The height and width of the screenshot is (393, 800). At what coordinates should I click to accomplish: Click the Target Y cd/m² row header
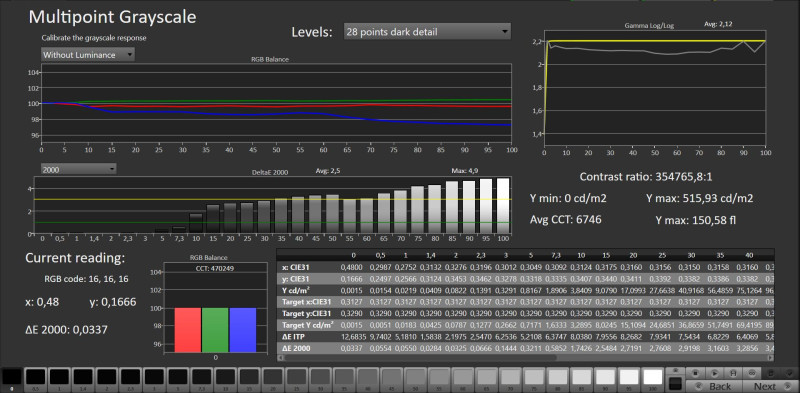pos(308,325)
